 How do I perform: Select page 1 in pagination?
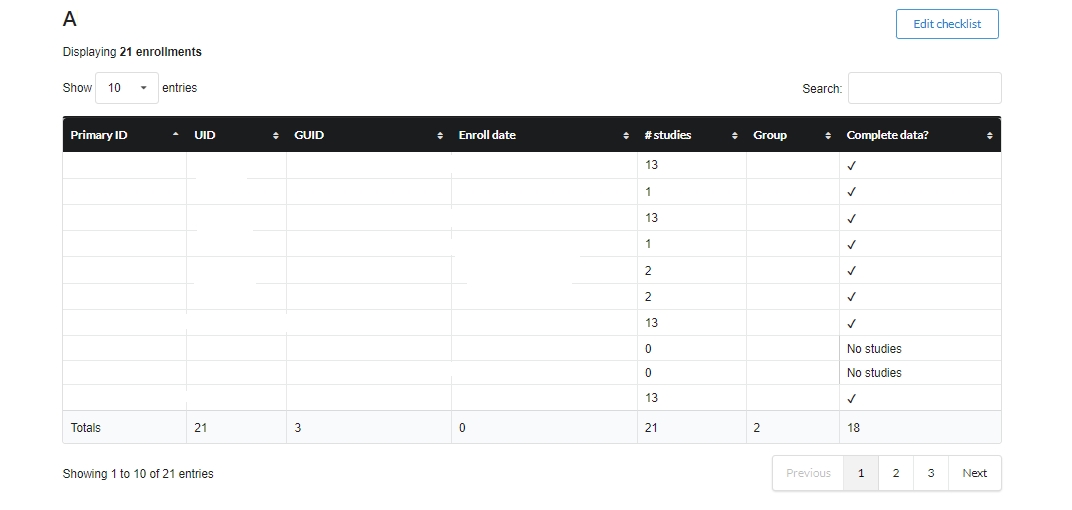point(861,473)
